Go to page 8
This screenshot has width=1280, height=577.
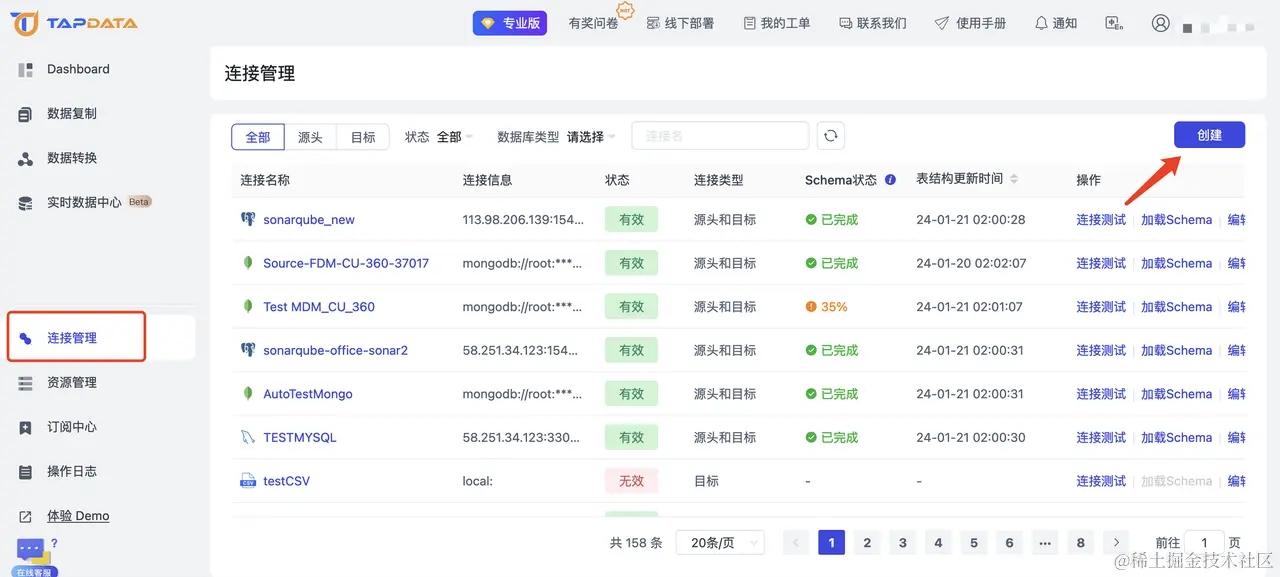click(1080, 543)
